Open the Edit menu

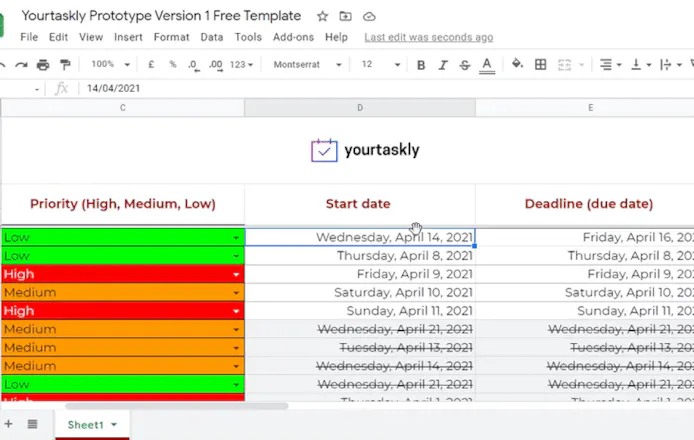tap(58, 37)
